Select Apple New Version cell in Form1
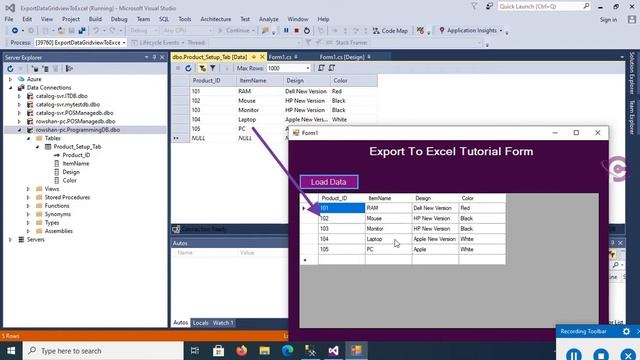Viewport: 640px width, 360px height. tap(435, 239)
